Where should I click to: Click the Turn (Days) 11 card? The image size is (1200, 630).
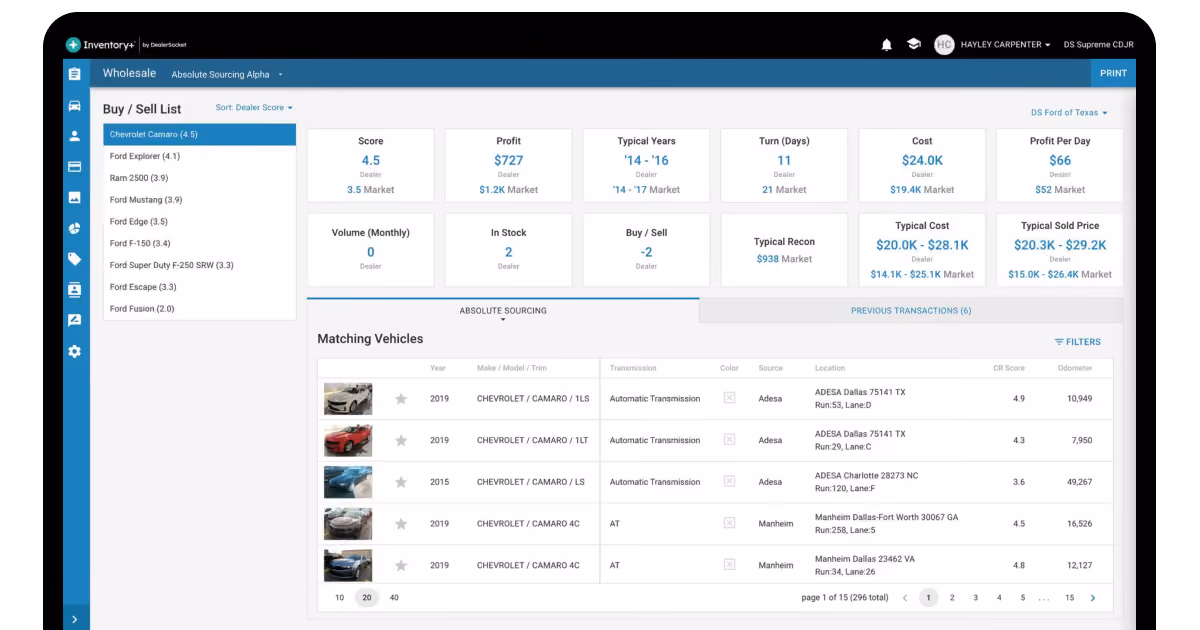click(x=784, y=165)
